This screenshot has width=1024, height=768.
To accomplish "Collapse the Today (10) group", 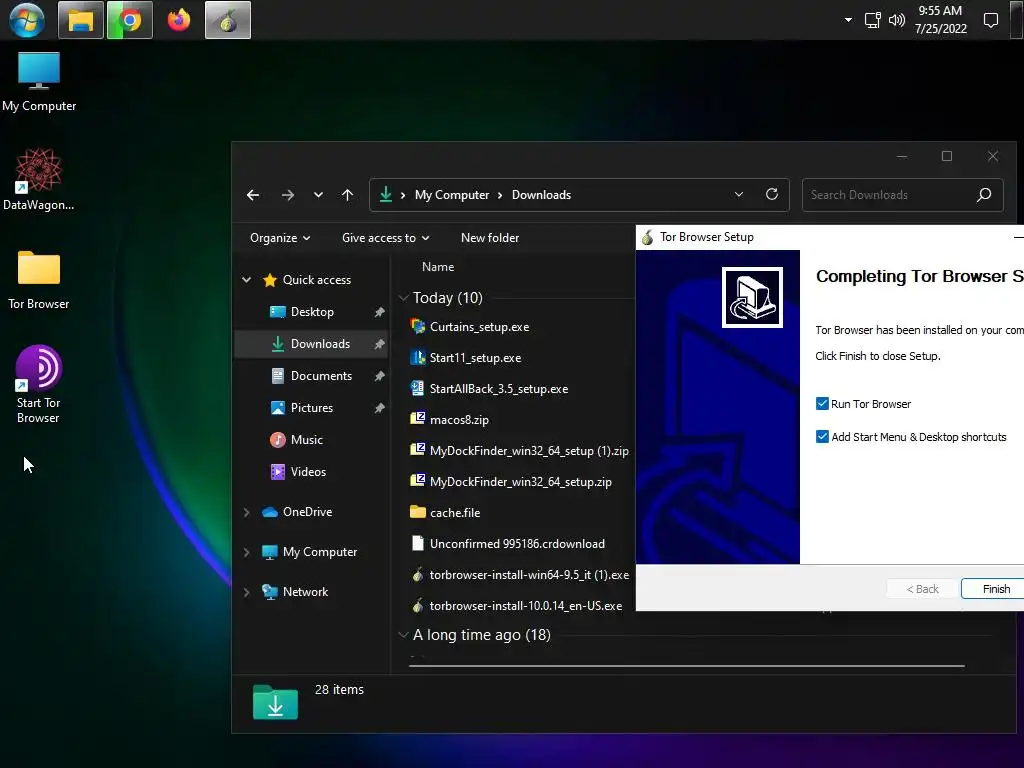I will click(x=403, y=298).
